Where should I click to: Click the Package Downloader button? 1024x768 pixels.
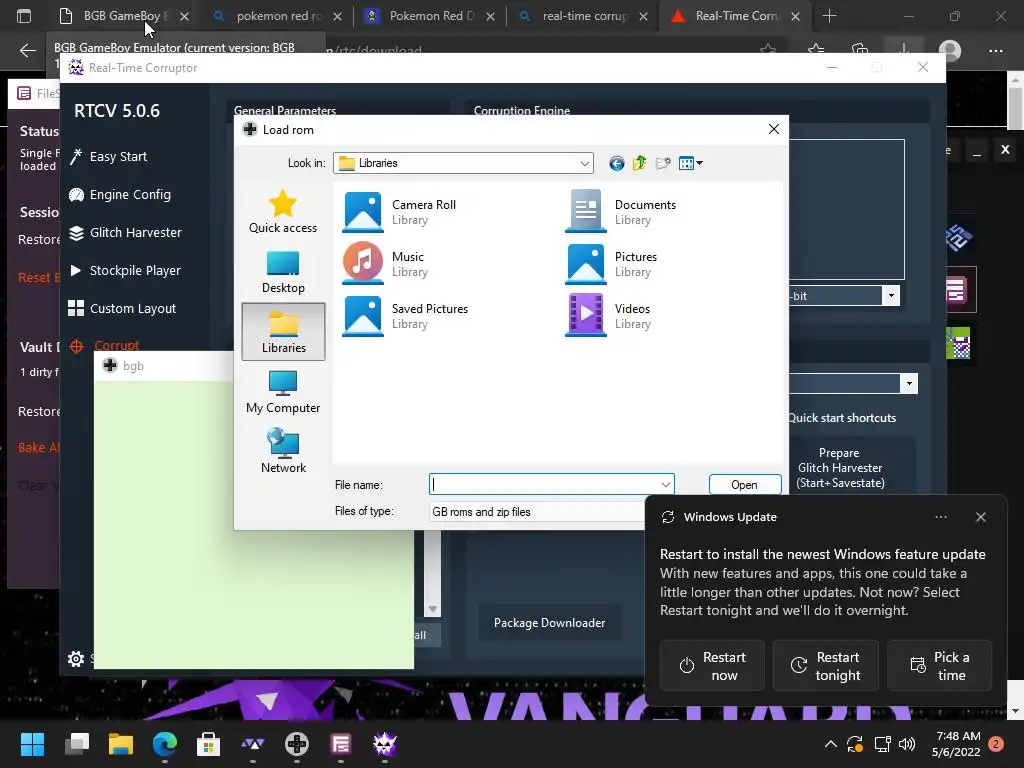[549, 622]
